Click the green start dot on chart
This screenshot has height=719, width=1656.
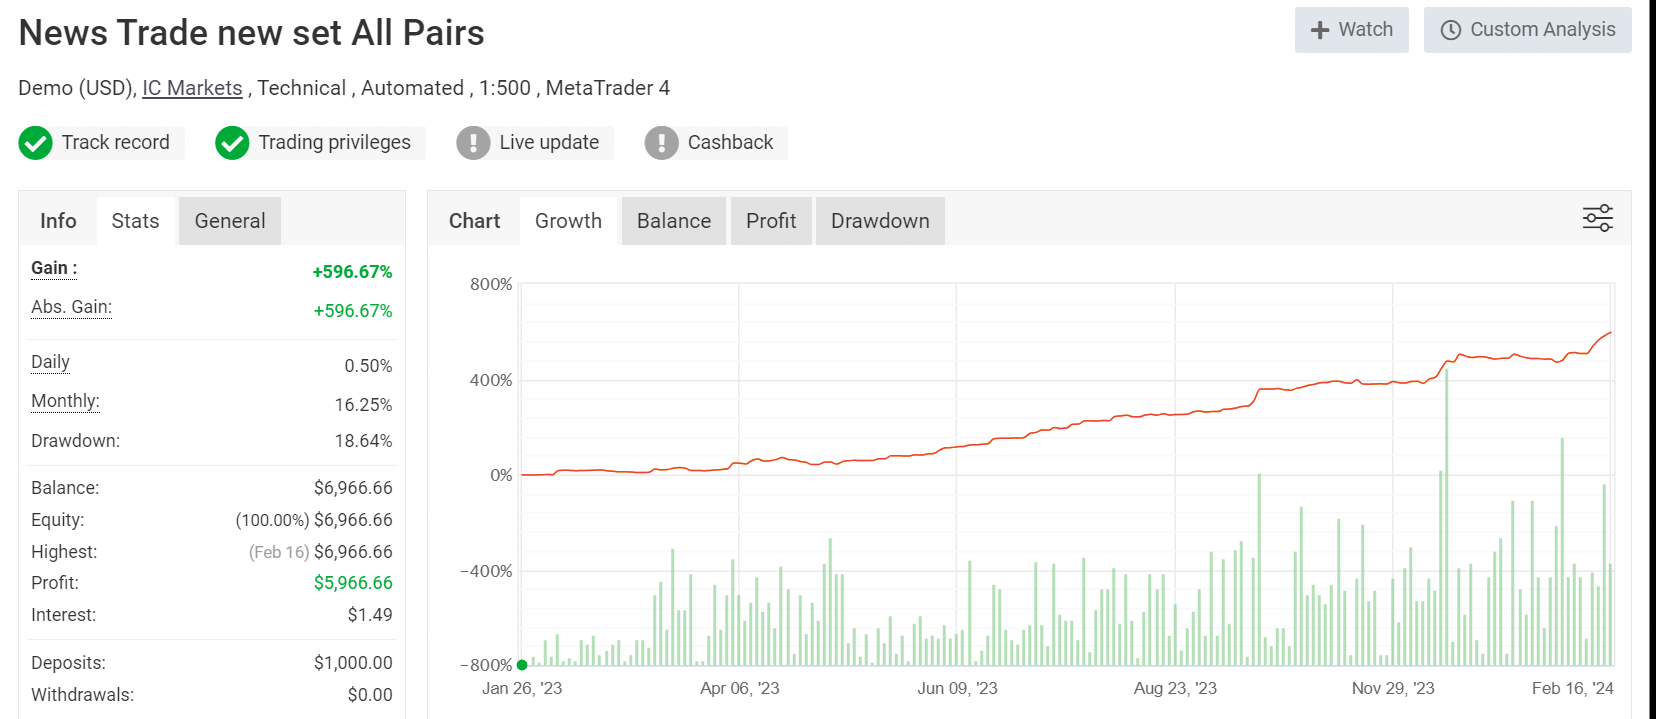pyautogui.click(x=522, y=665)
